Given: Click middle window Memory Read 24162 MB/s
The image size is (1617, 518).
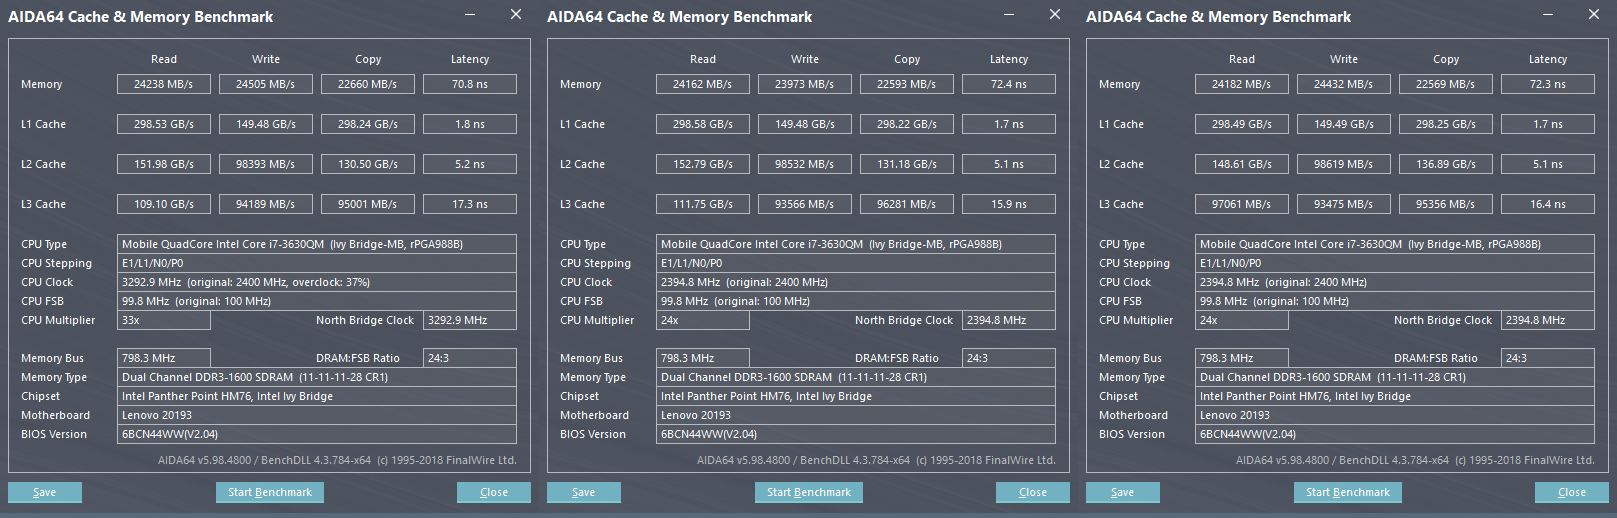Looking at the screenshot, I should 703,84.
